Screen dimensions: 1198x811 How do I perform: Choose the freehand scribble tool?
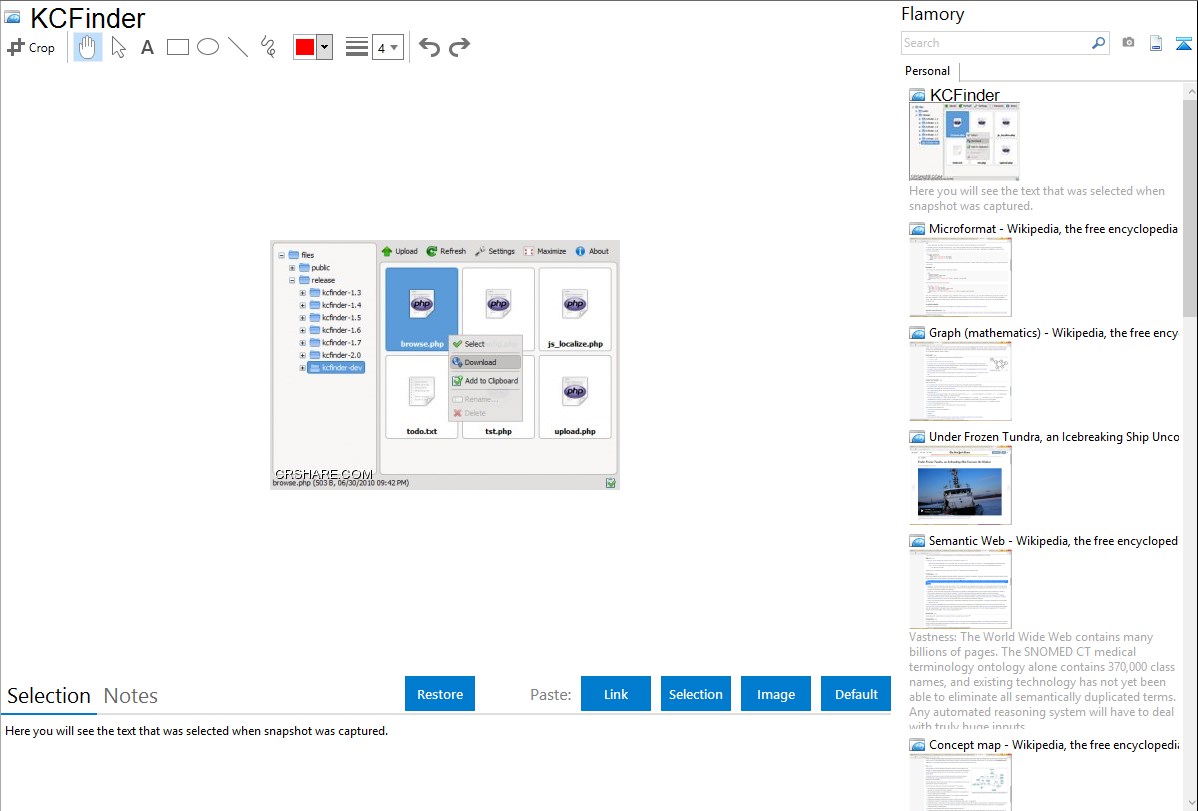click(x=268, y=47)
